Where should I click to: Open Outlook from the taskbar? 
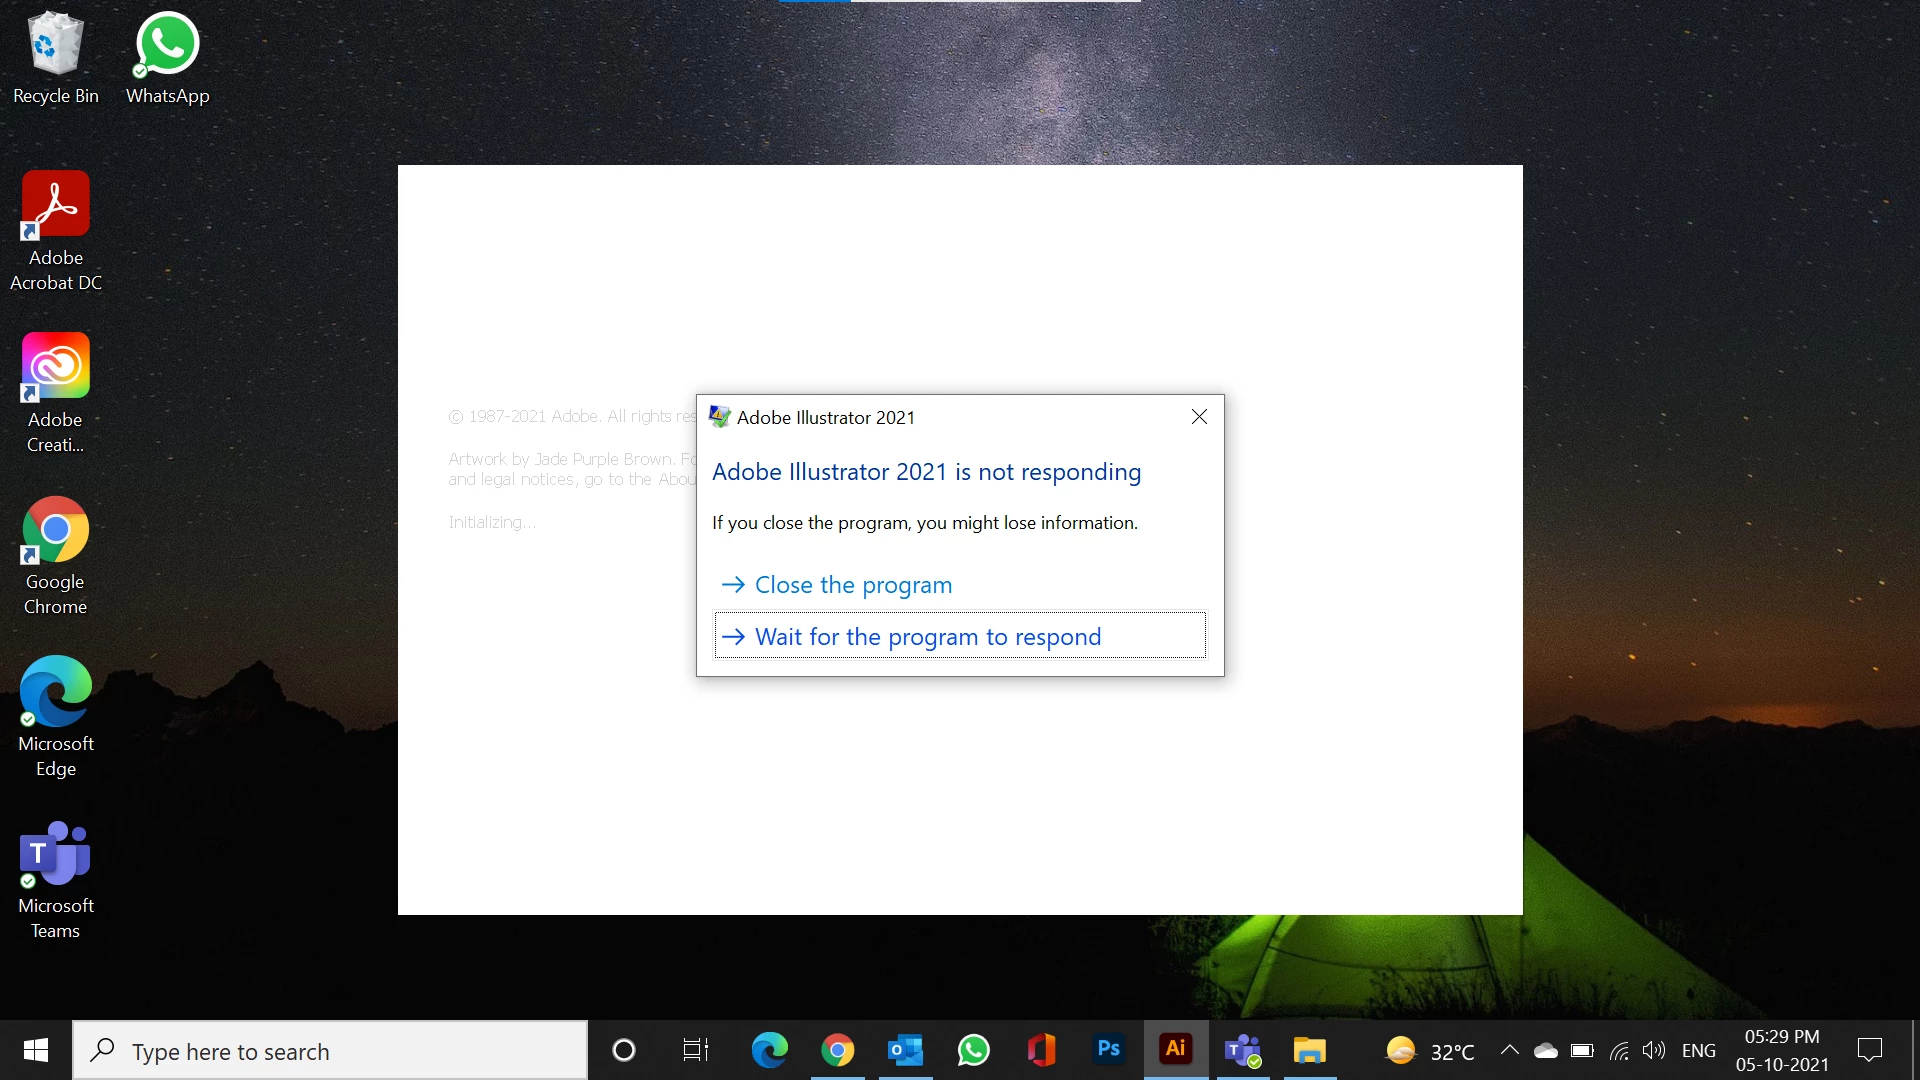click(x=905, y=1050)
